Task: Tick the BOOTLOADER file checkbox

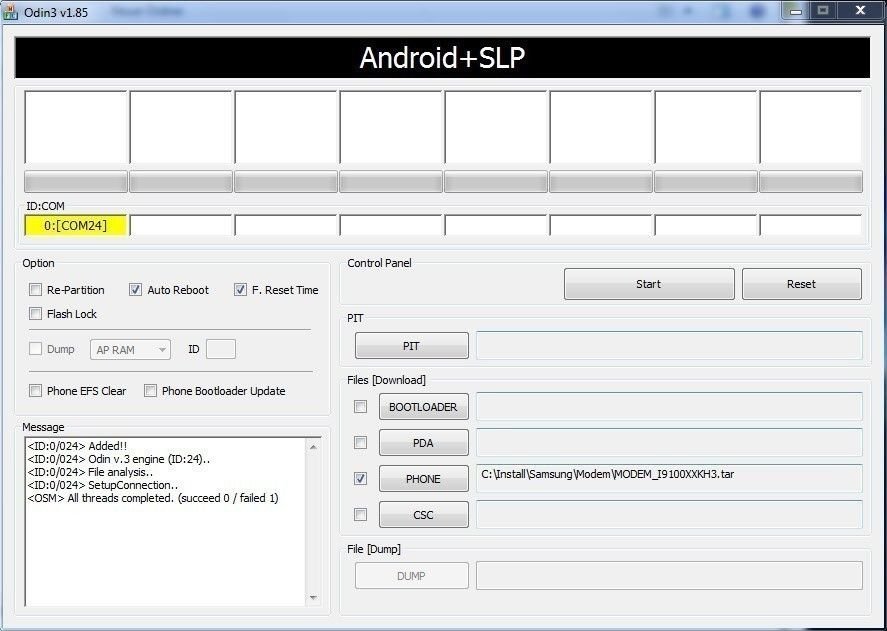Action: click(360, 406)
